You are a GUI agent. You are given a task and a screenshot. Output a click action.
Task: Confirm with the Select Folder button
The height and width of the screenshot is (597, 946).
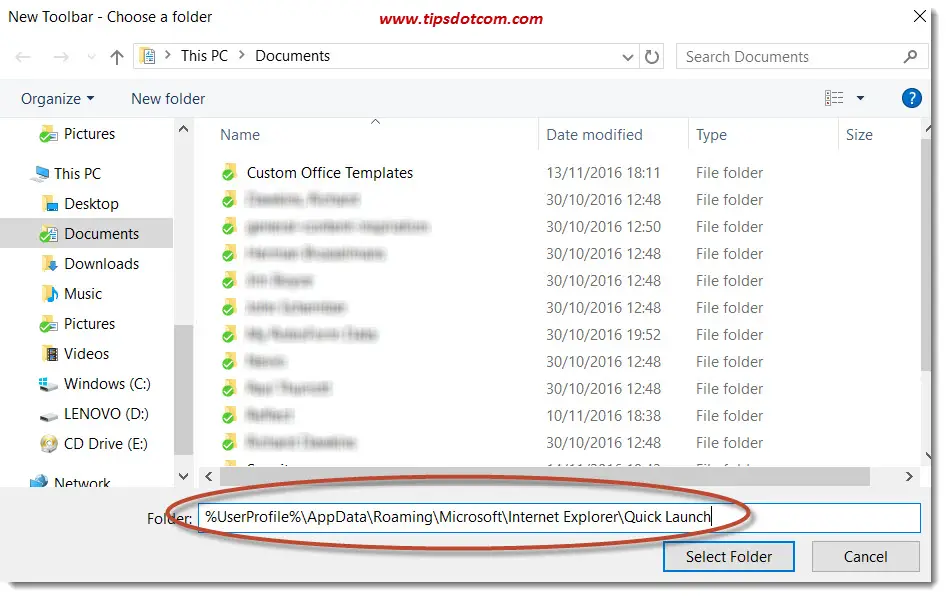click(x=728, y=557)
